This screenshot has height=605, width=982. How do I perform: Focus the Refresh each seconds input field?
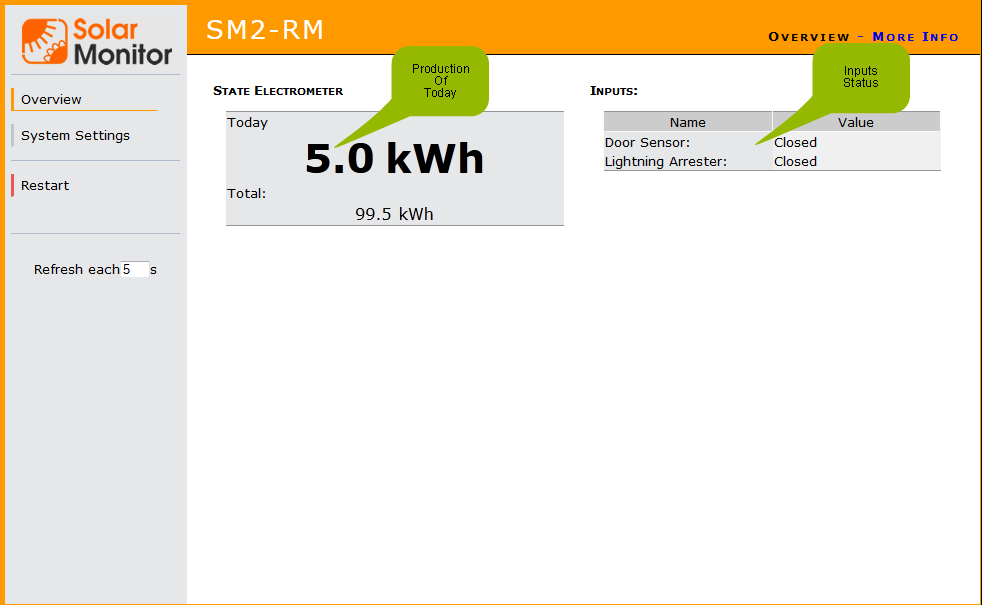(x=135, y=269)
